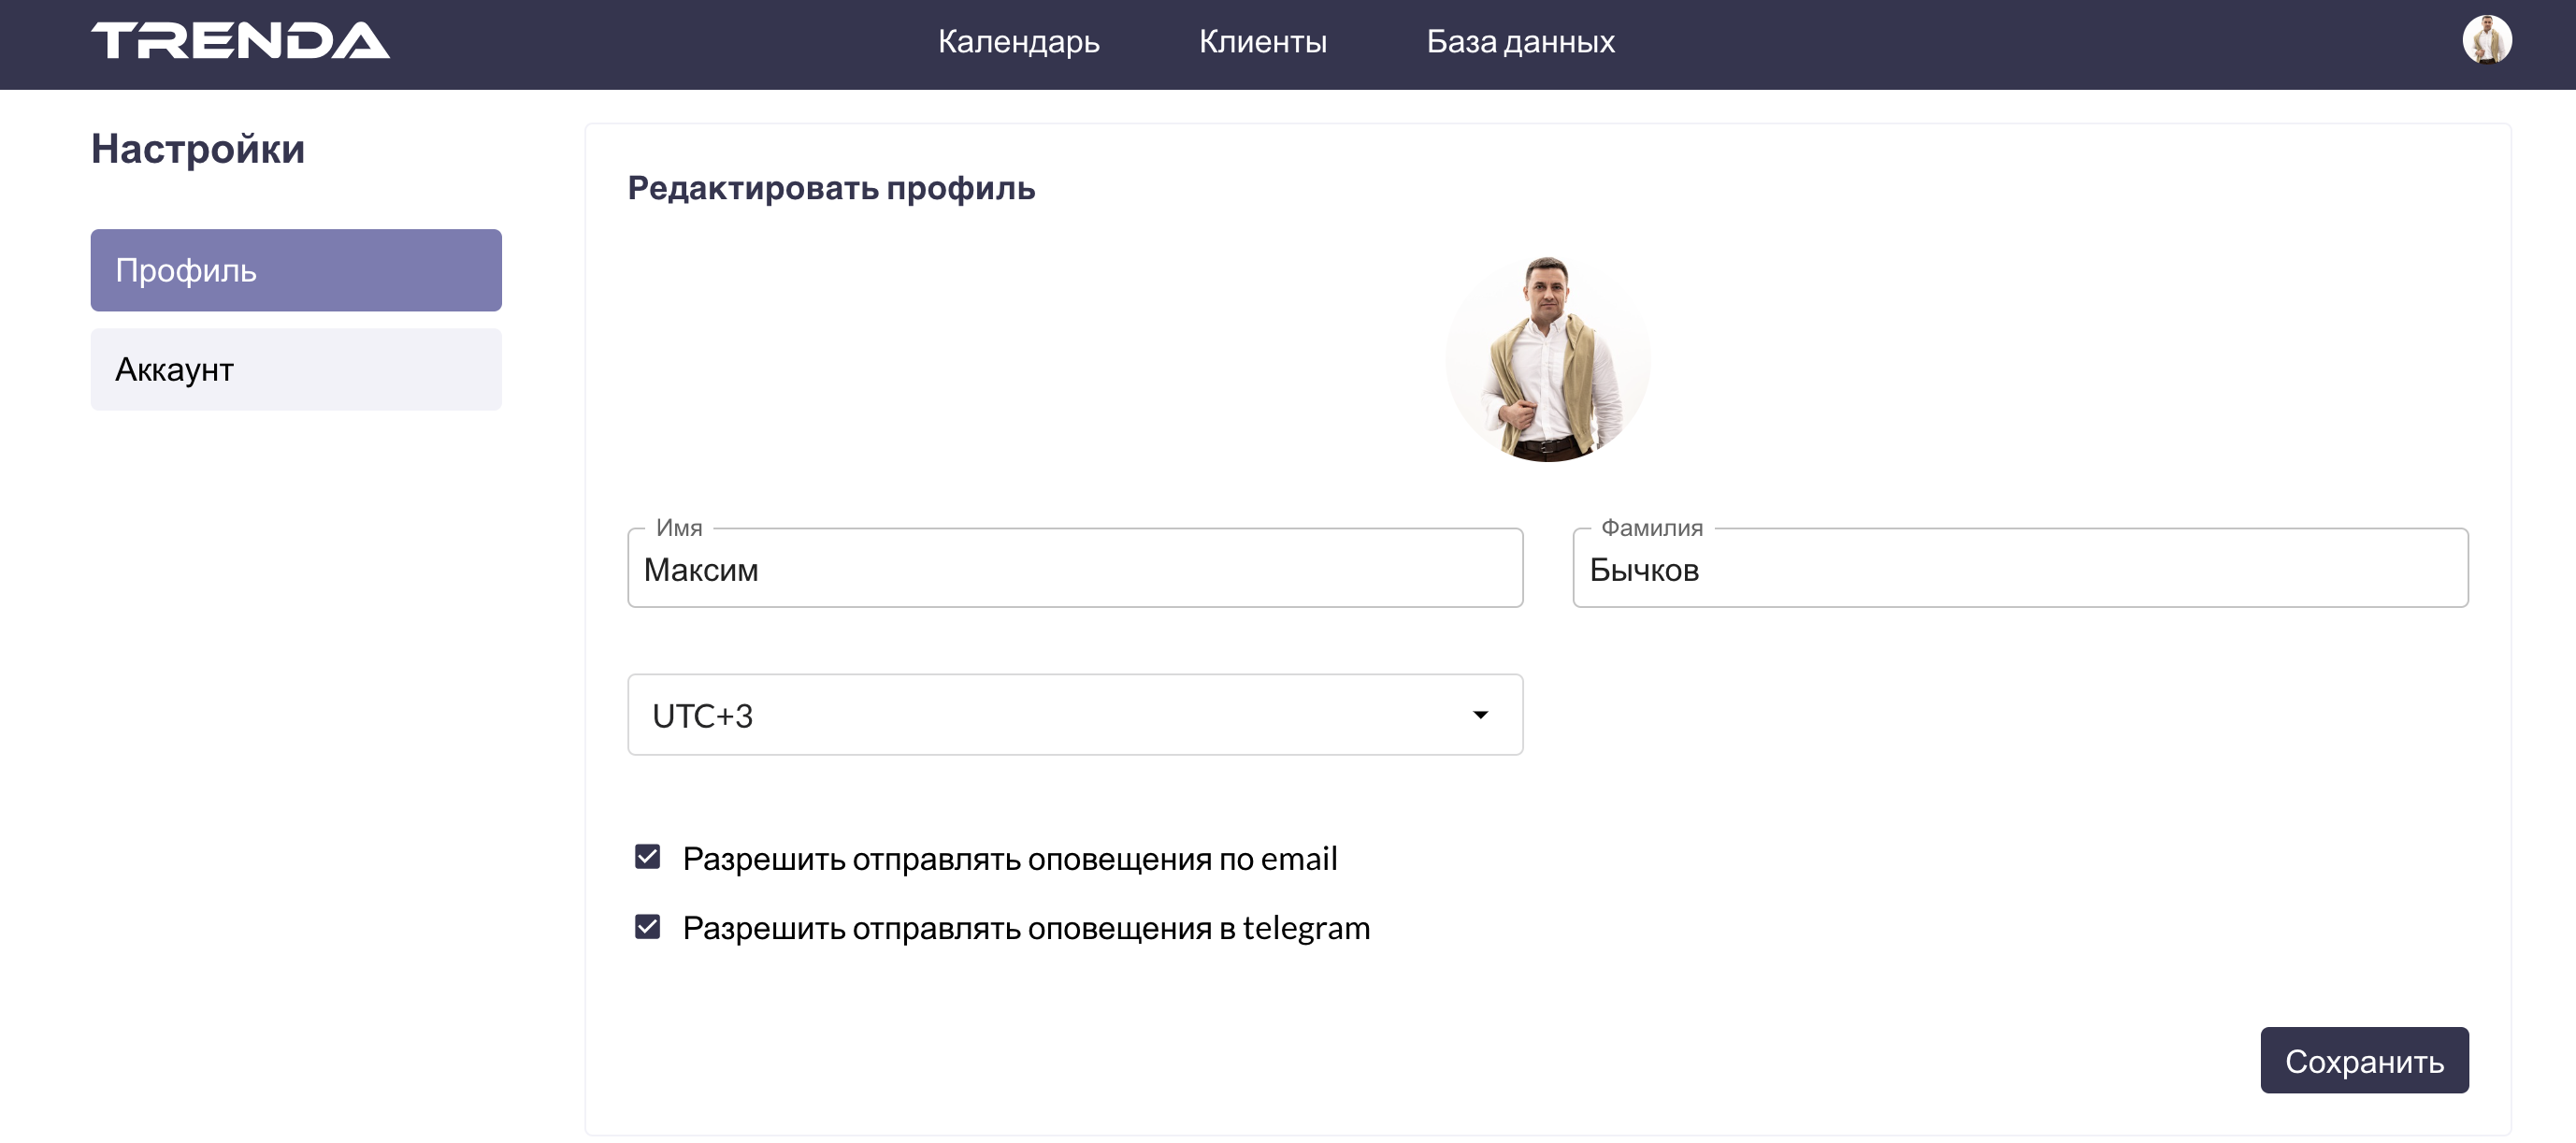The width and height of the screenshot is (2576, 1143).
Task: Focus the Имя field containing Максим
Action: pyautogui.click(x=1074, y=569)
